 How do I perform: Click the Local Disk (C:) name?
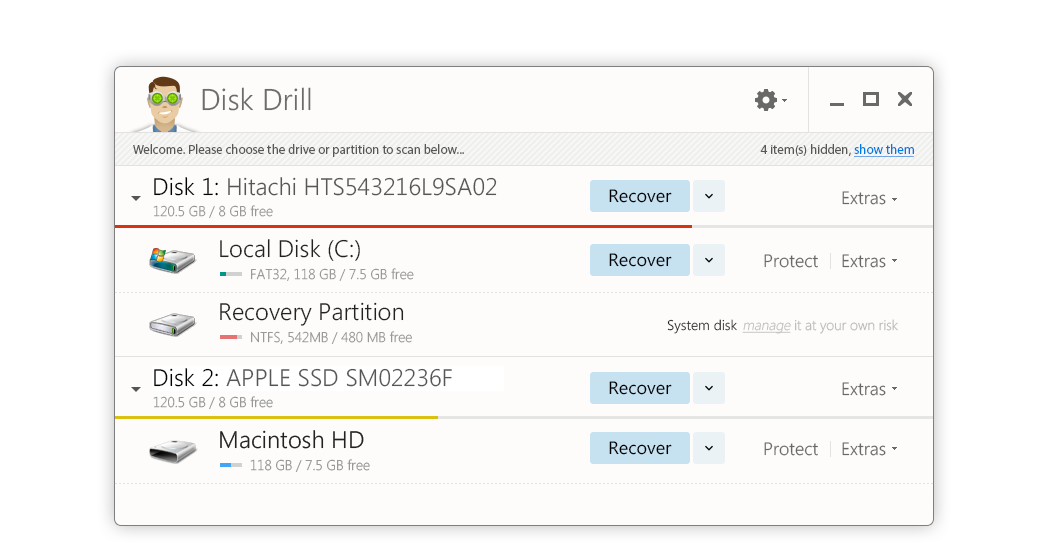click(x=289, y=250)
